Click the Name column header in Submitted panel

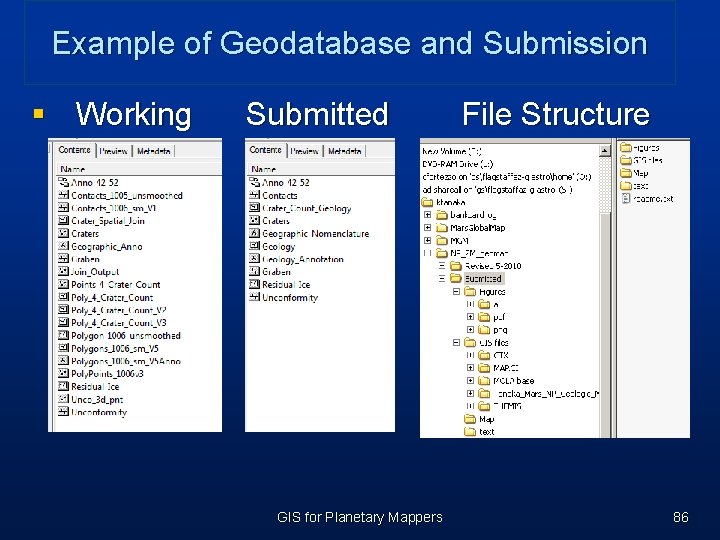click(321, 169)
